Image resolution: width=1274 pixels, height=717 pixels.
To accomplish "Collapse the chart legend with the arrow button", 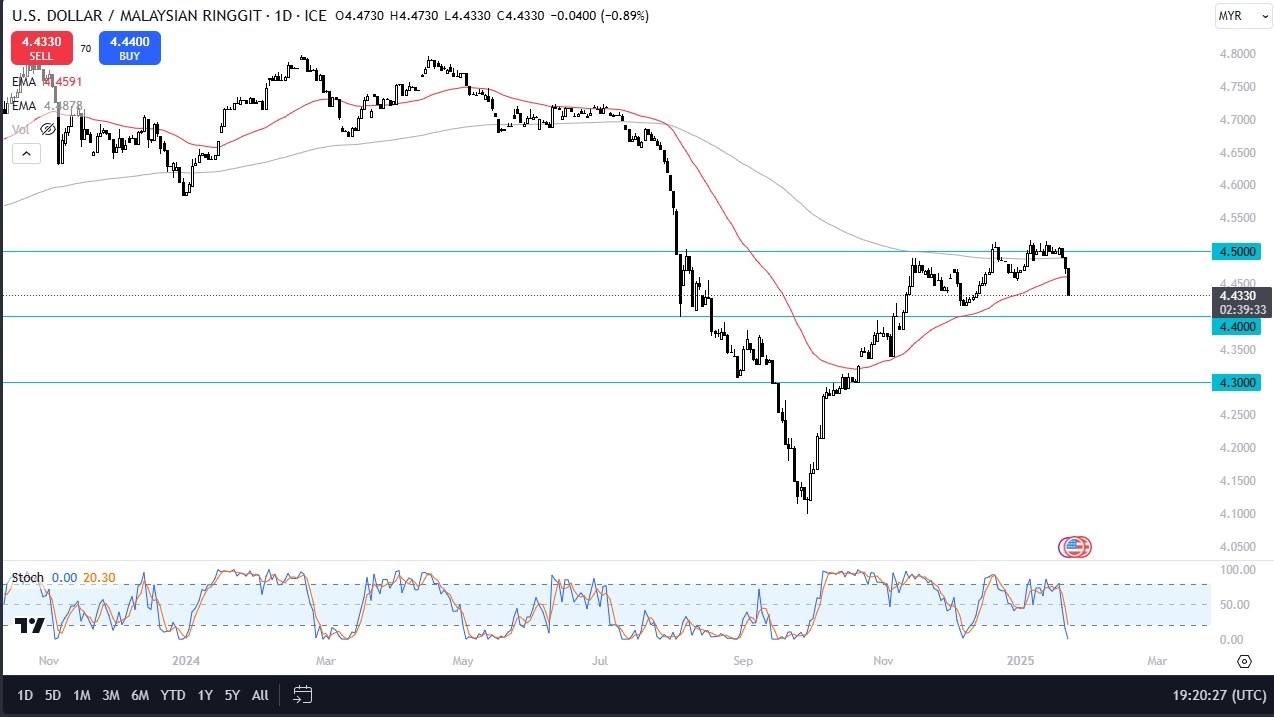I will pyautogui.click(x=25, y=153).
